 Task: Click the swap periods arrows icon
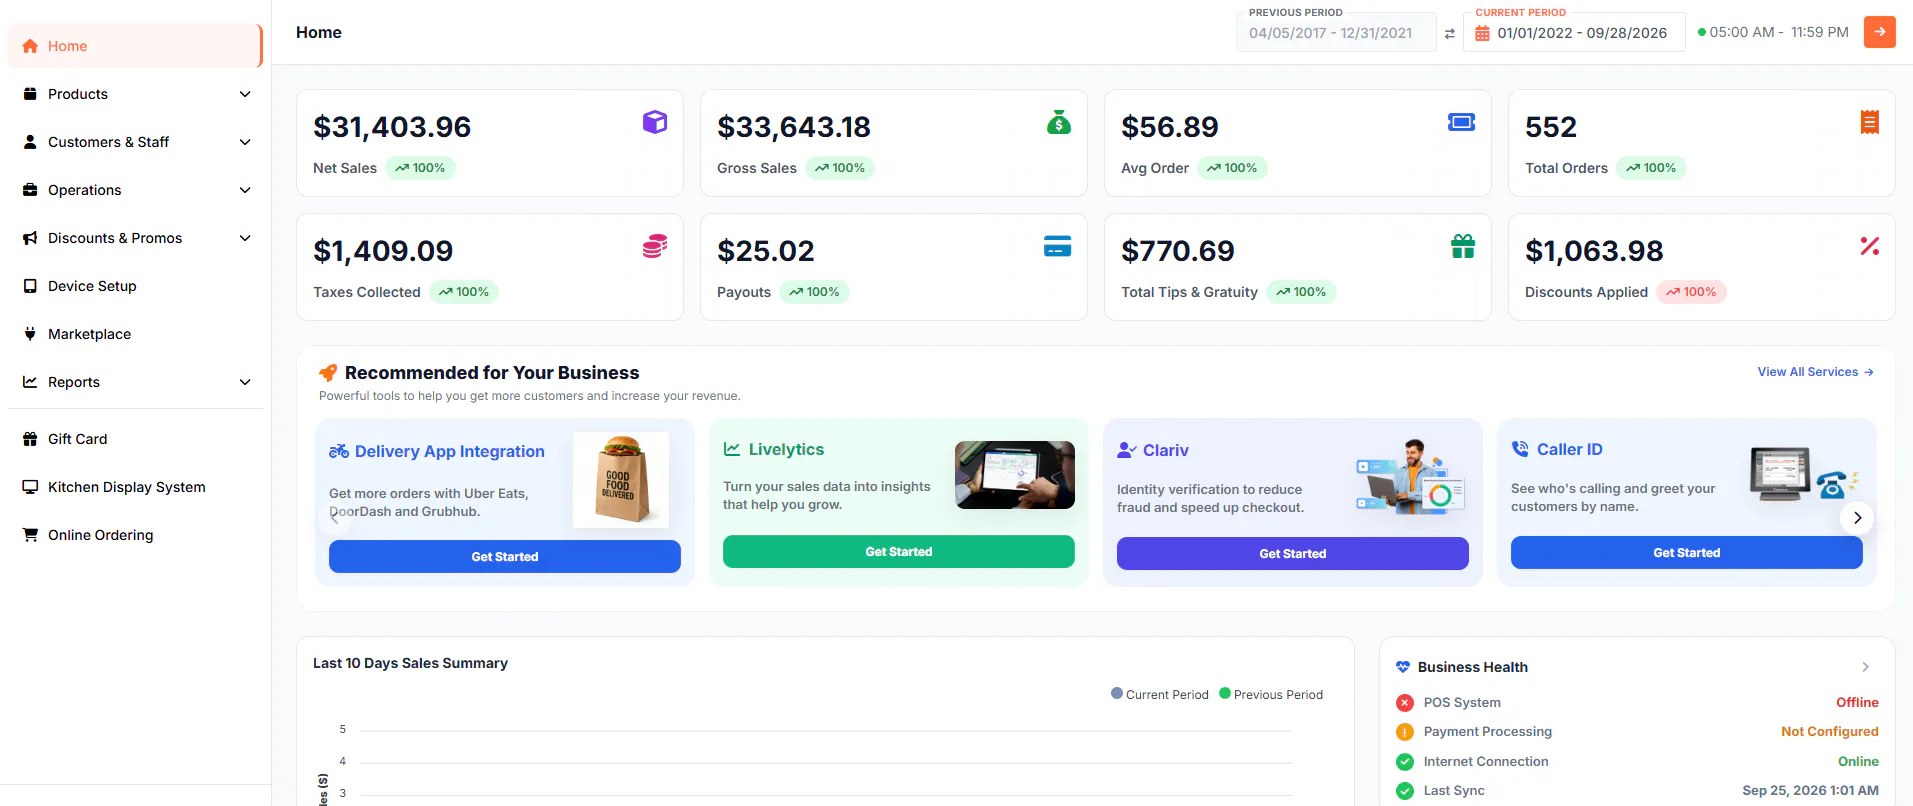click(1449, 34)
